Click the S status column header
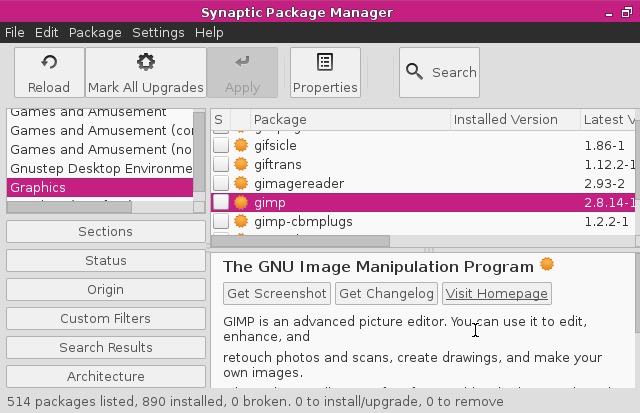This screenshot has width=640, height=413. coord(219,120)
